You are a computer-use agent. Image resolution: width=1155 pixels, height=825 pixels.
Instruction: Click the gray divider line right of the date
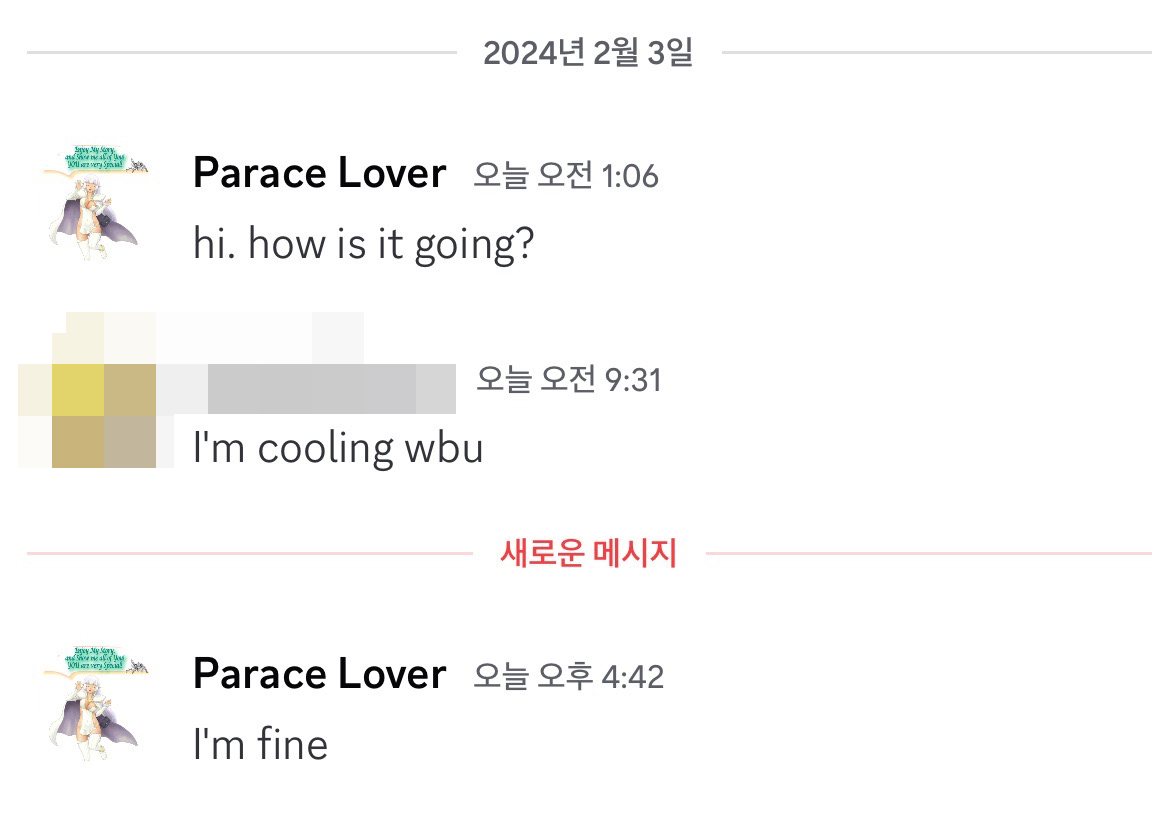[x=935, y=52]
